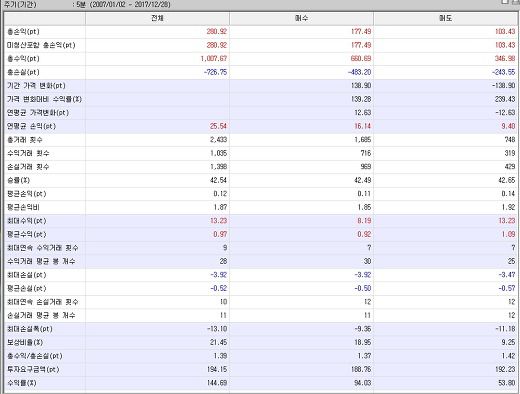Viewport: 520px width, 394px height.
Task: Select the 기간 가격 변화(pt) row label
Action: click(36, 86)
